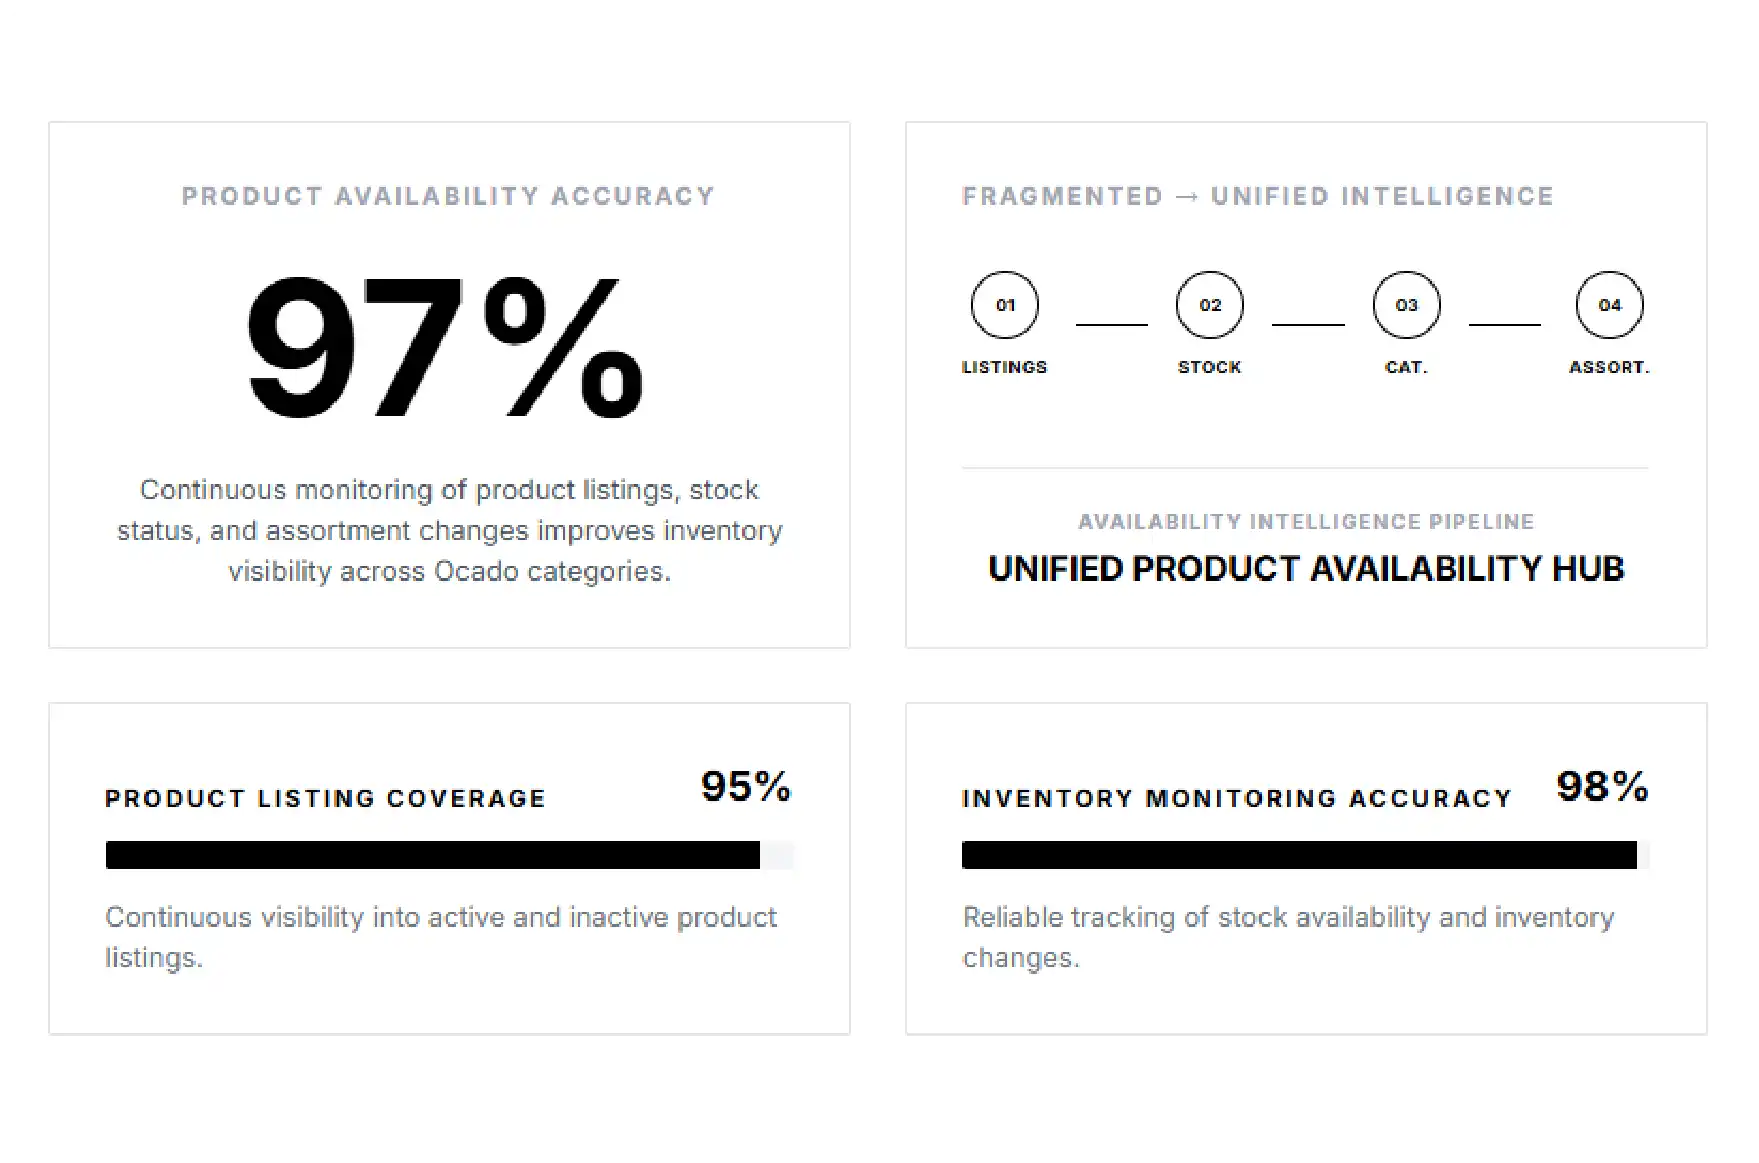Click the Product Listing Coverage label
1759x1163 pixels.
point(325,798)
